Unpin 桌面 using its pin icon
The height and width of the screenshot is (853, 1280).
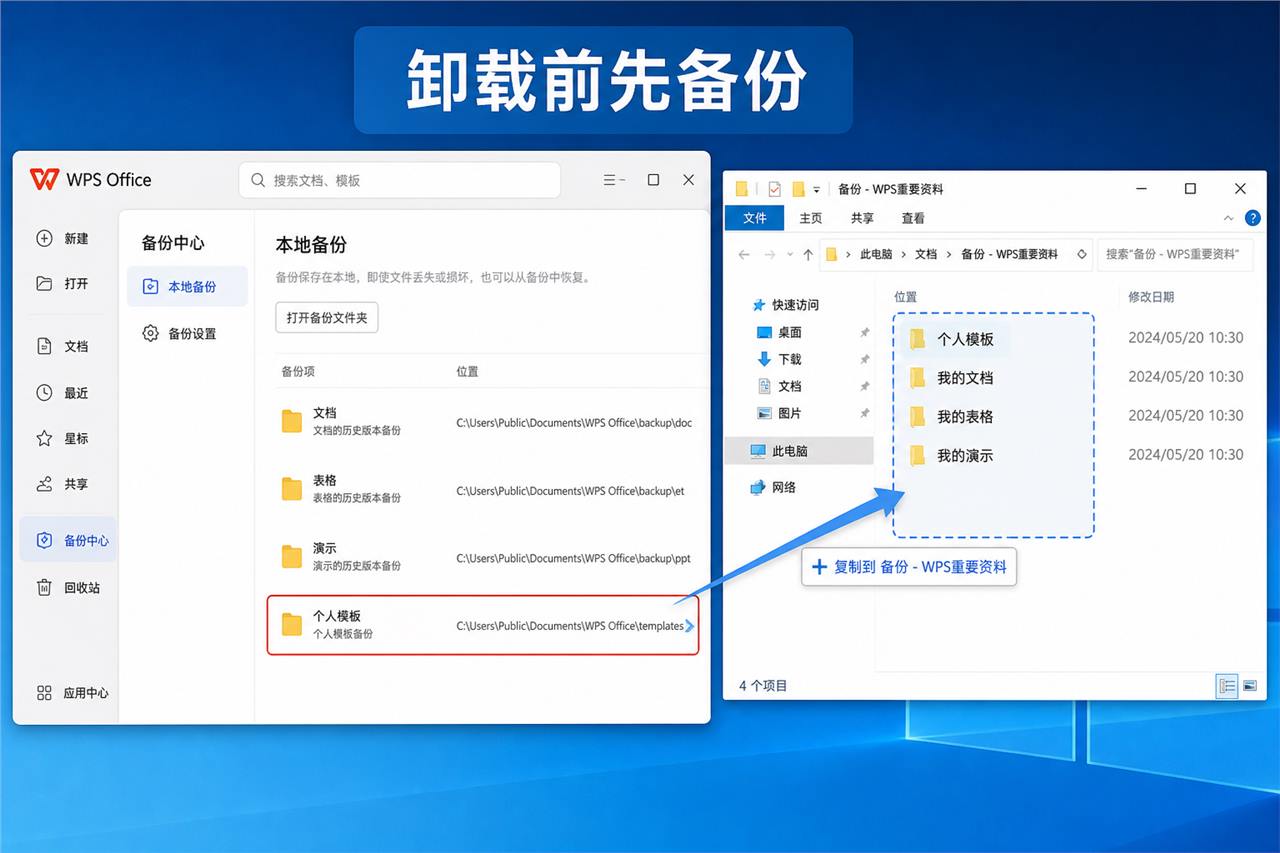tap(865, 332)
